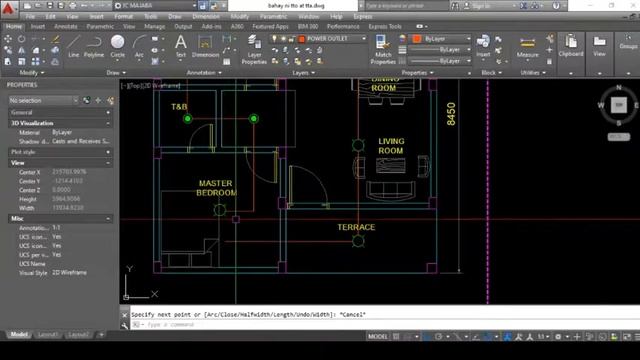Select the Rotate tool in Modify panel
Viewport: 640px width, 360px height.
pos(21,39)
